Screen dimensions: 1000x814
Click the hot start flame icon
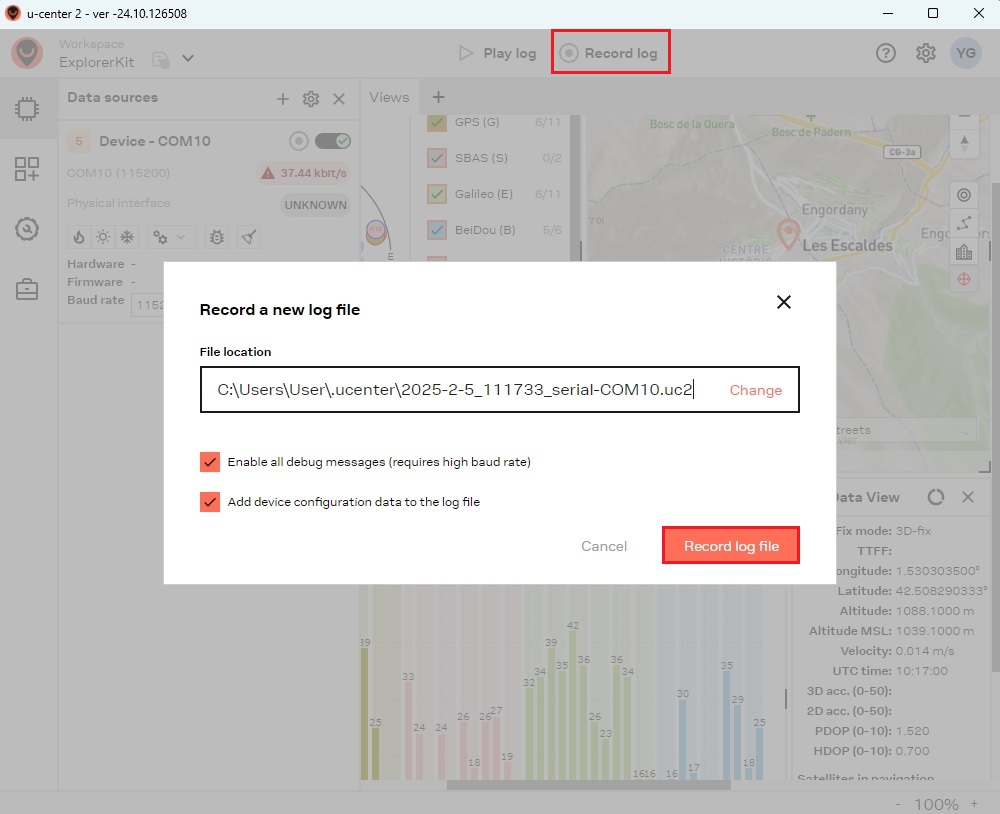click(x=79, y=237)
